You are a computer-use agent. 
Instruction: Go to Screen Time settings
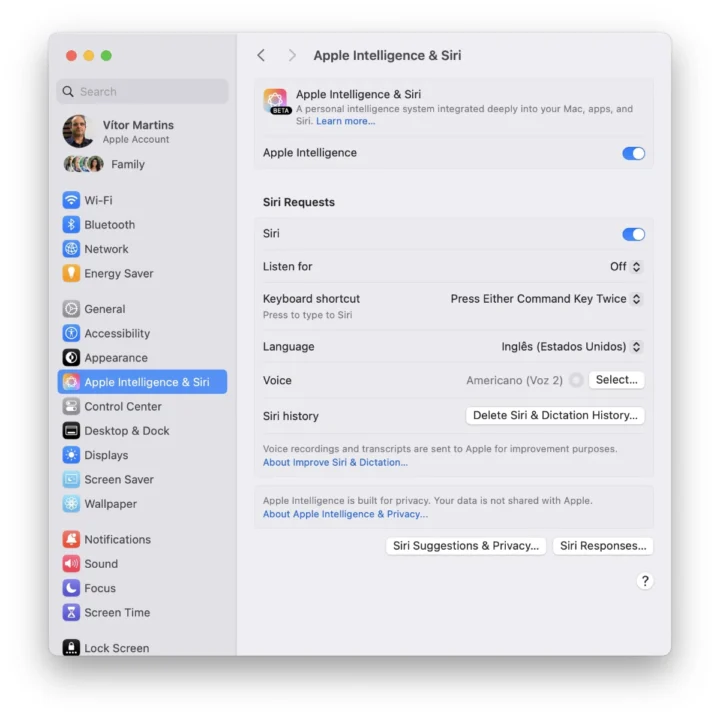click(x=142, y=612)
